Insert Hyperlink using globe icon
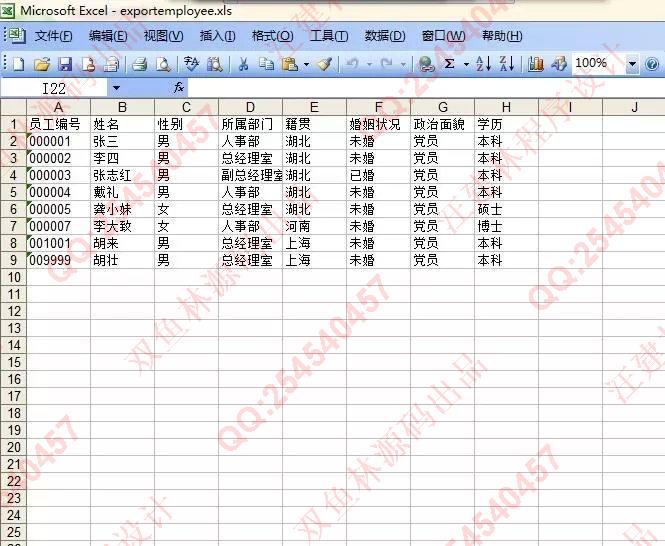This screenshot has height=546, width=665. coord(426,64)
